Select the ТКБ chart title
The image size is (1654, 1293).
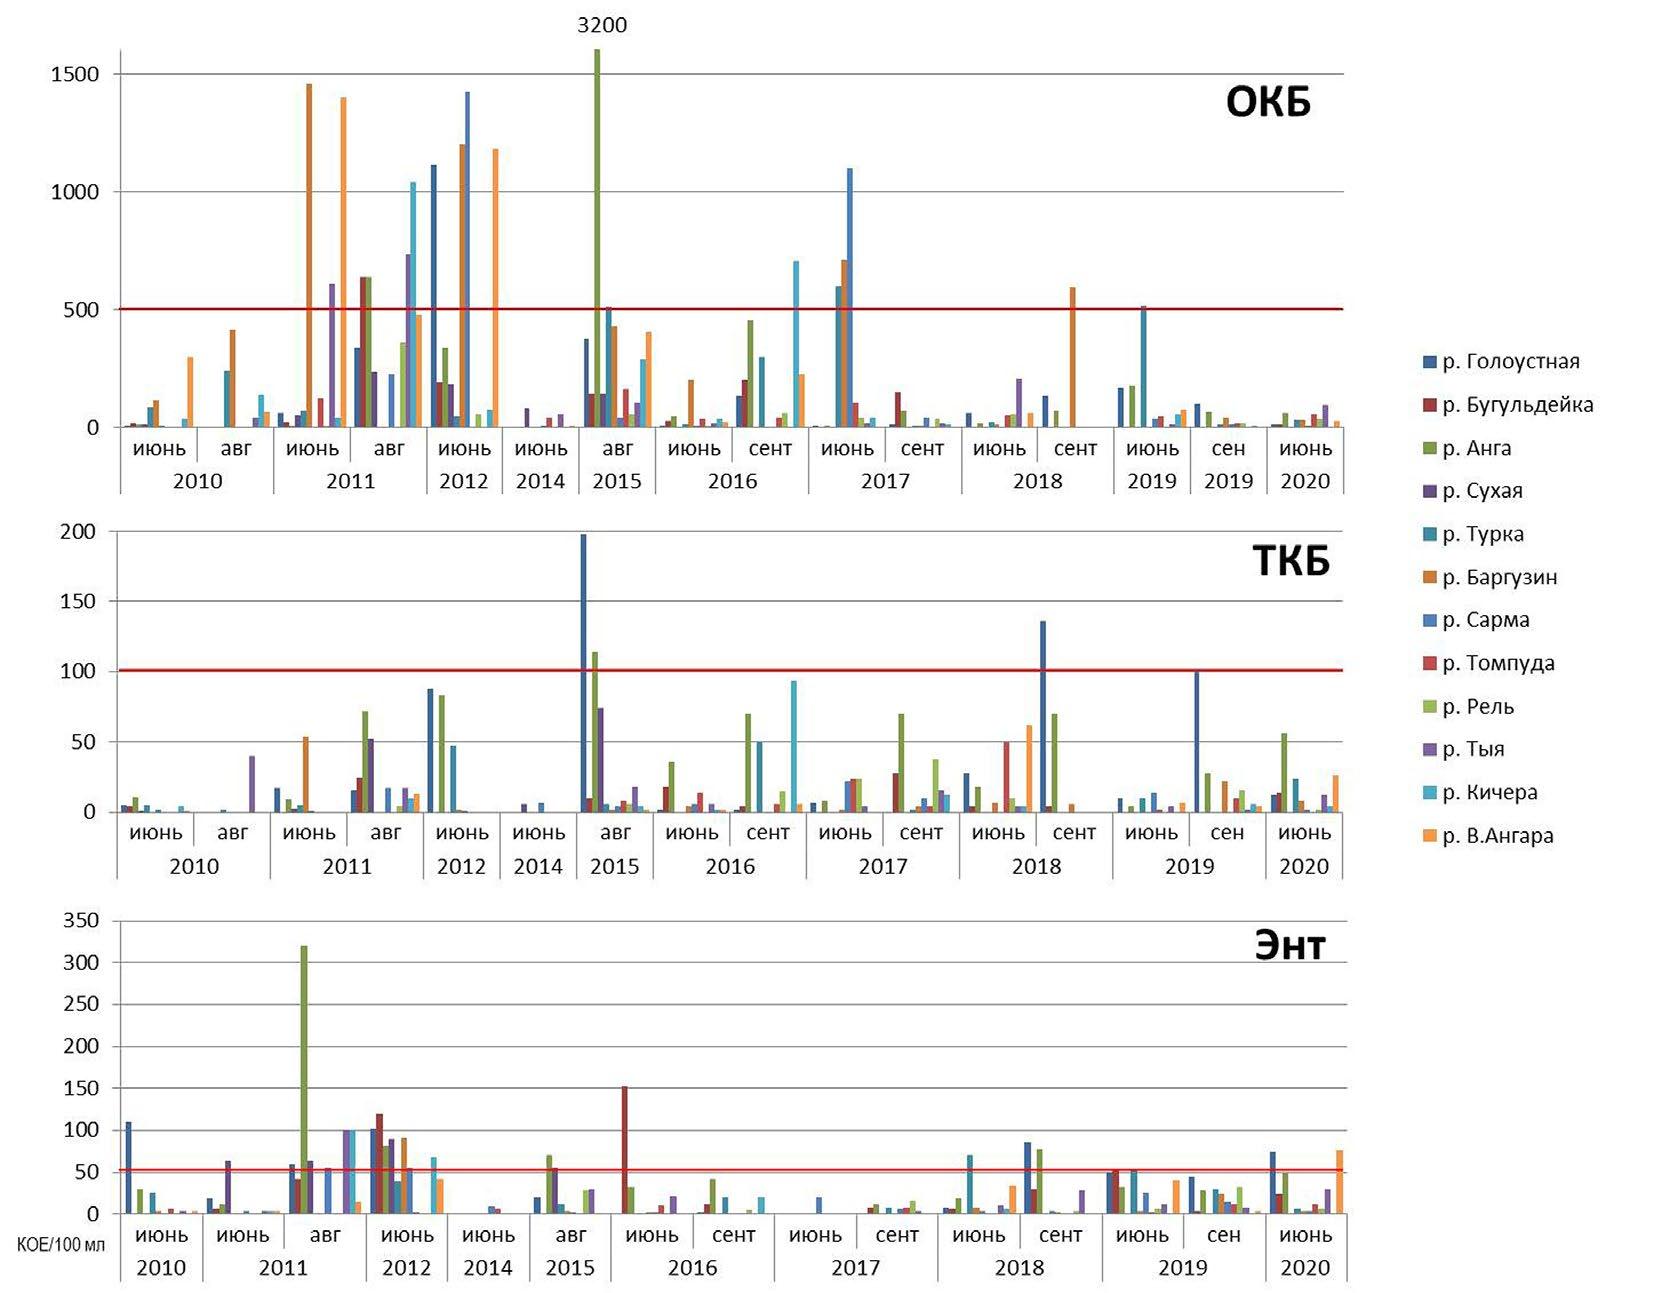click(x=1291, y=562)
